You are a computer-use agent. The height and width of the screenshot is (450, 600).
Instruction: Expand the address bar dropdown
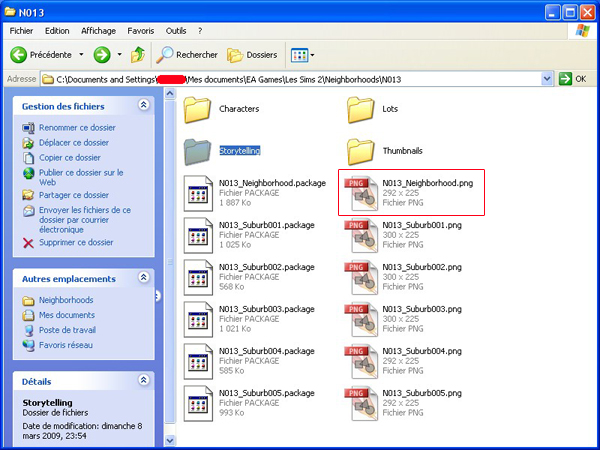(x=547, y=79)
